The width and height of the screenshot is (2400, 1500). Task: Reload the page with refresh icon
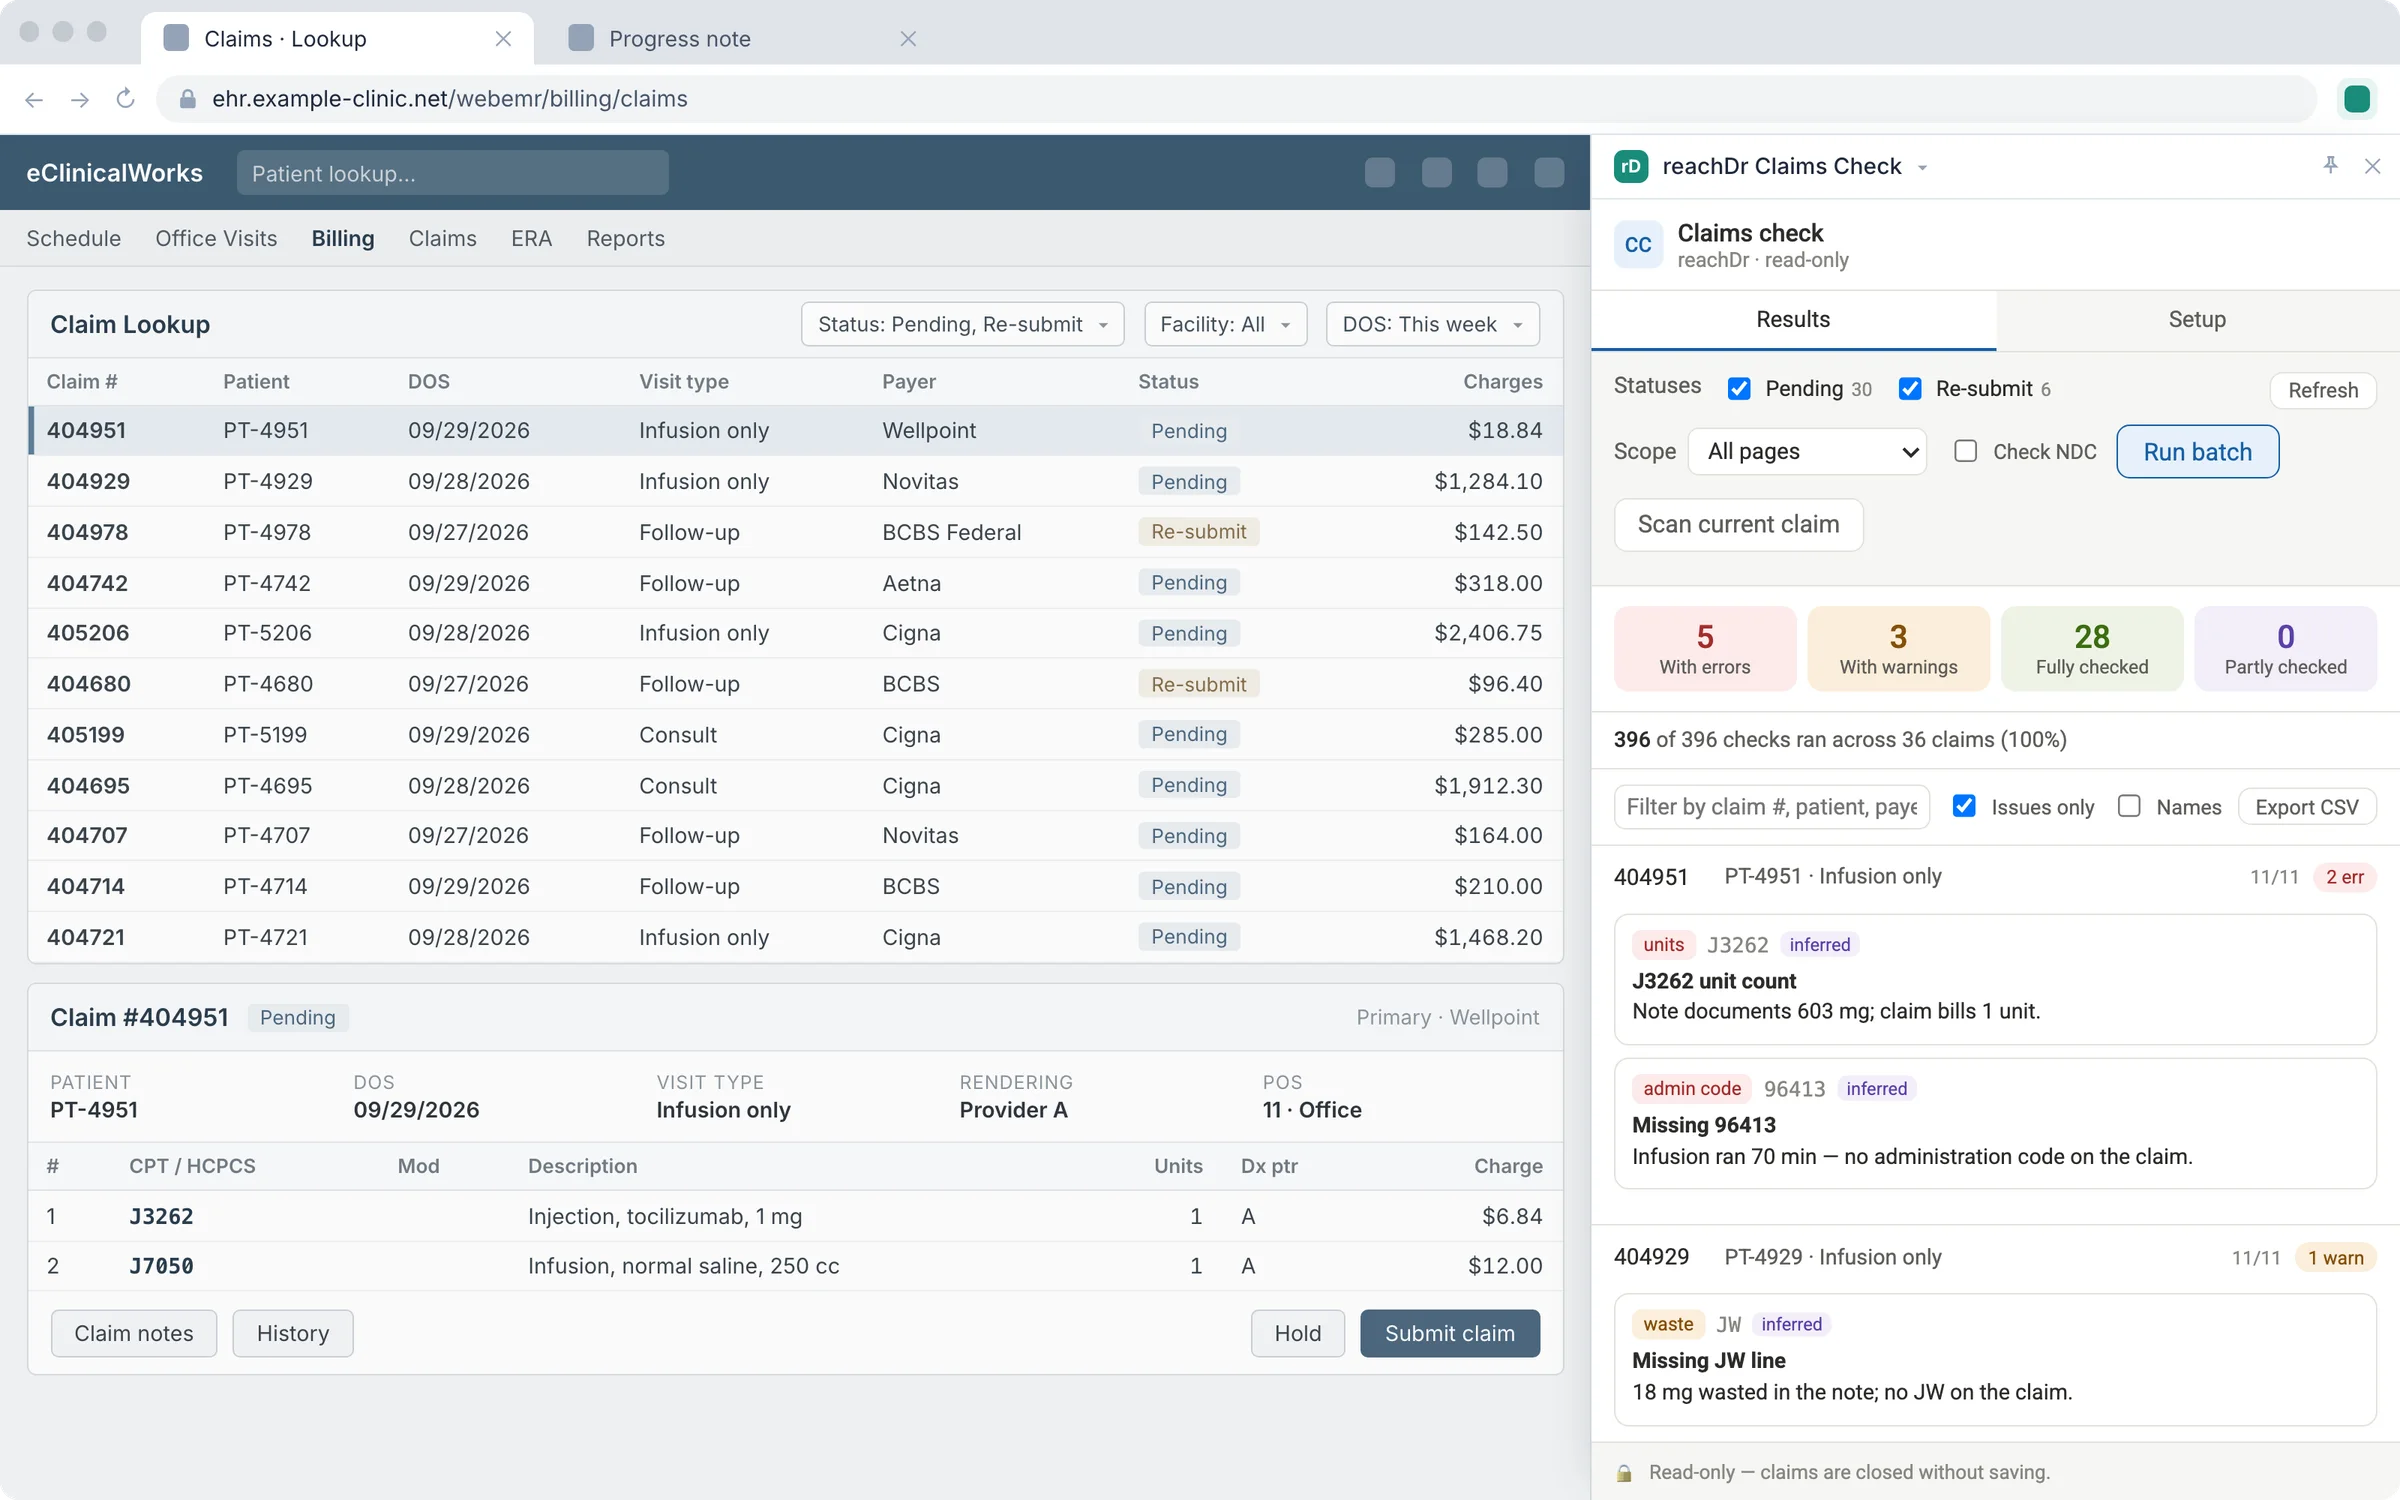125,99
